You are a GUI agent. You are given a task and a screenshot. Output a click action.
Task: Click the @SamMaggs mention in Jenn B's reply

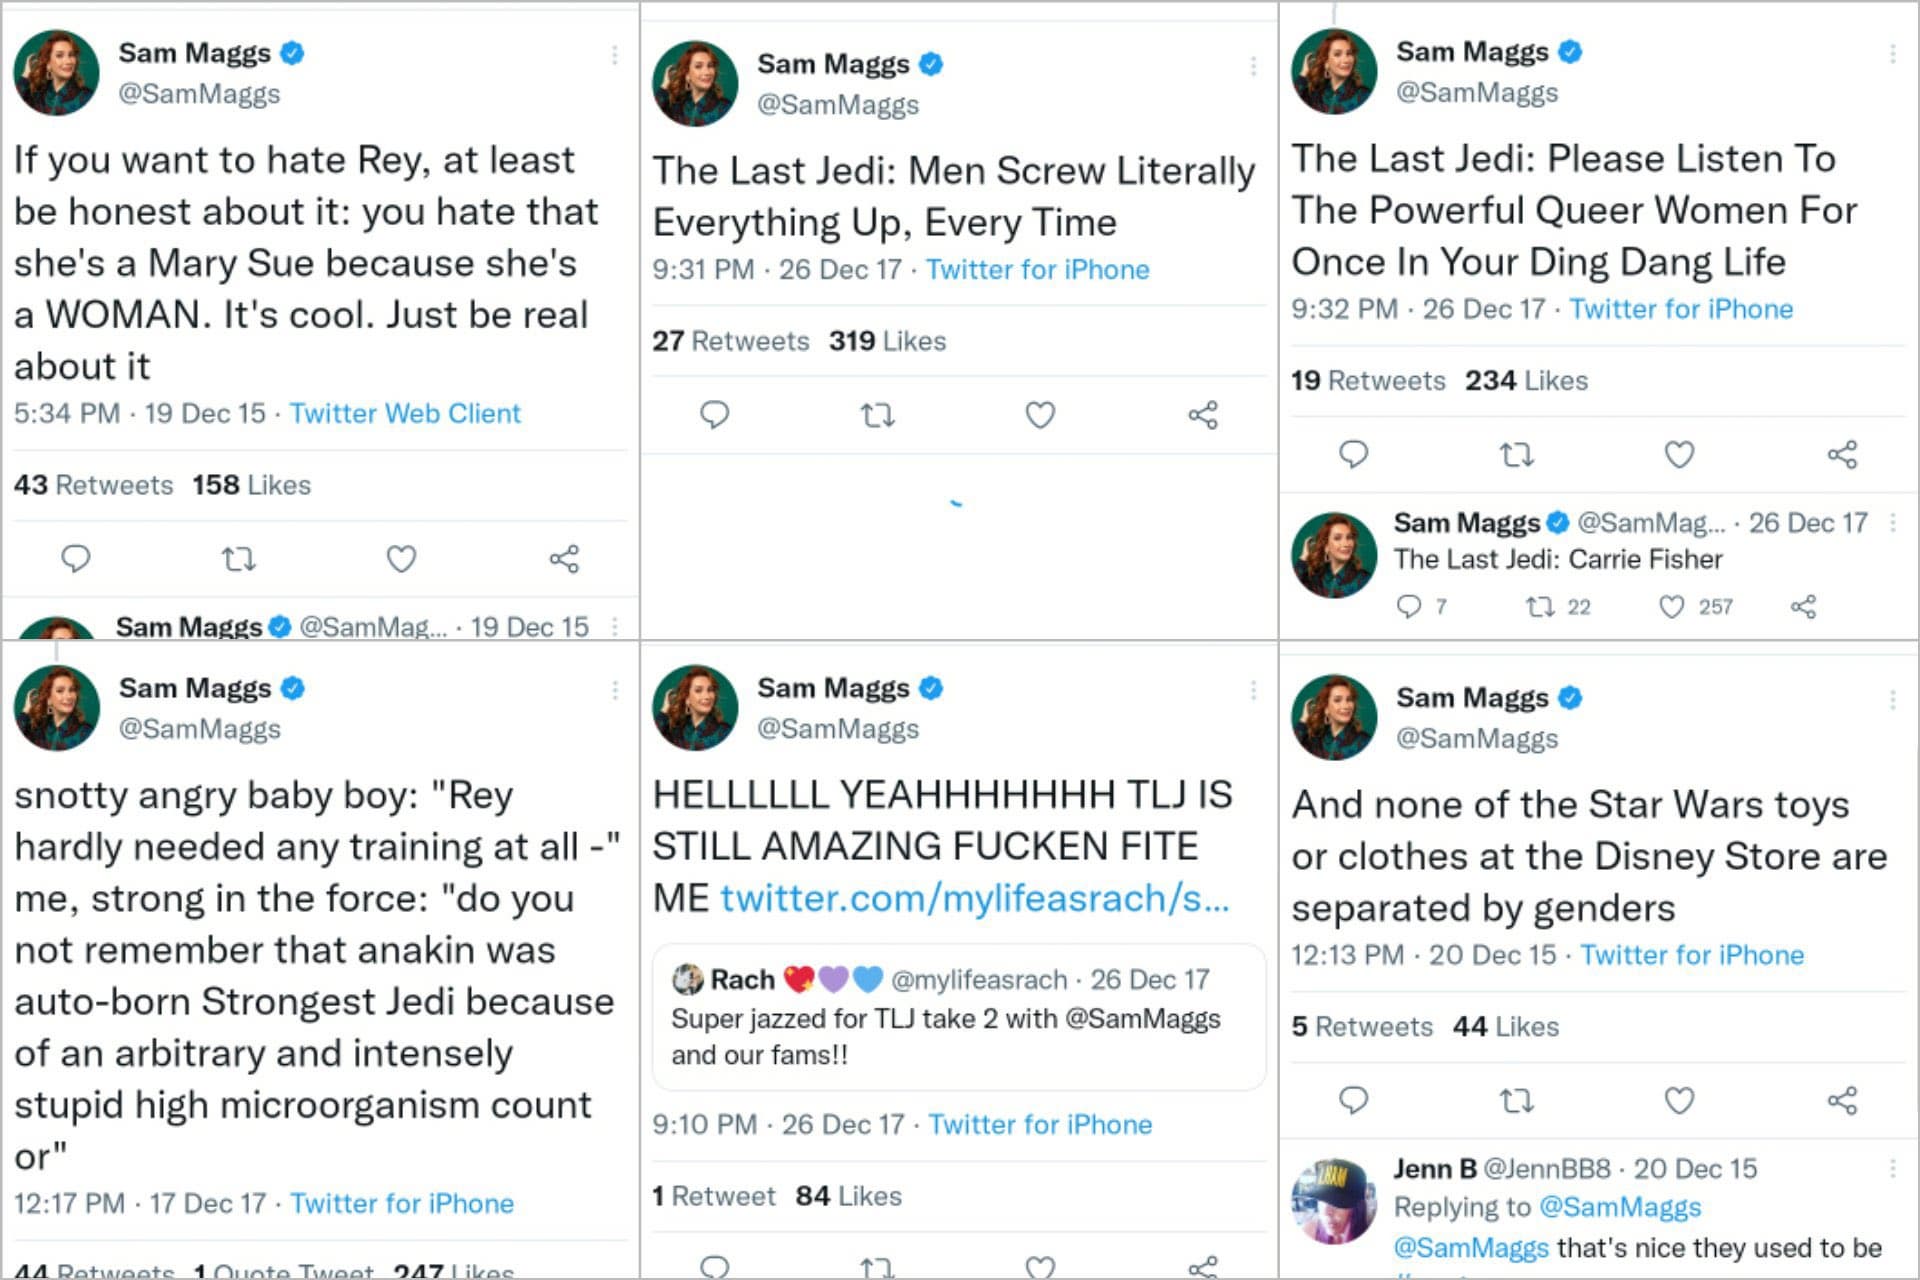(1470, 1248)
